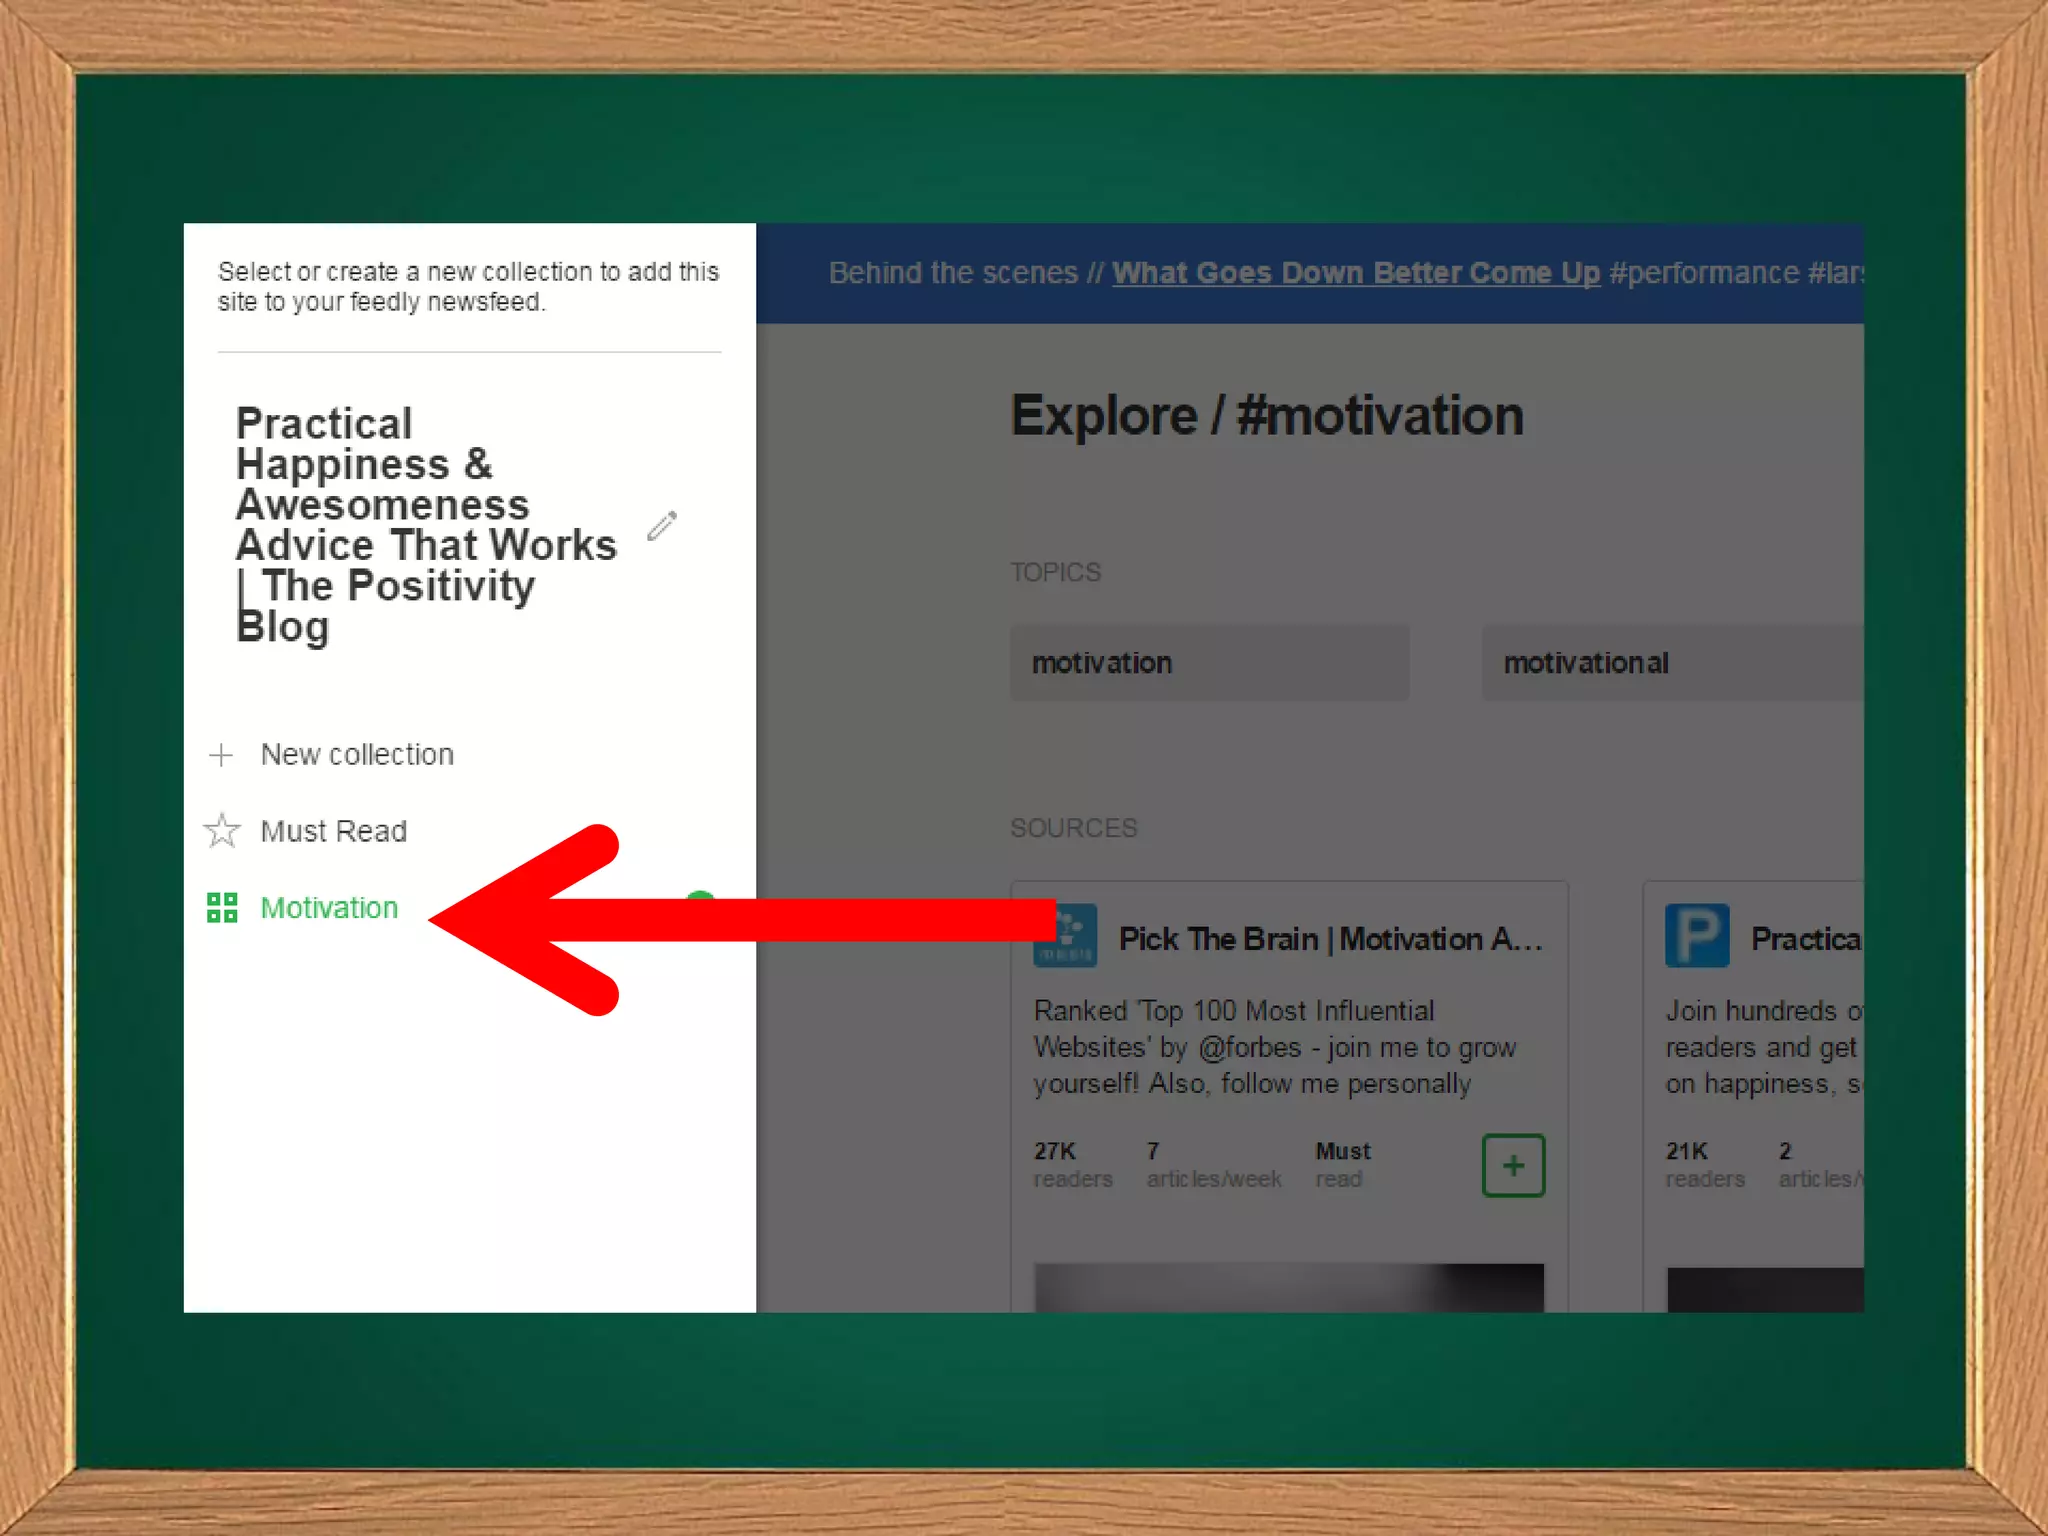Click the Practical card preview image

[1764, 1290]
